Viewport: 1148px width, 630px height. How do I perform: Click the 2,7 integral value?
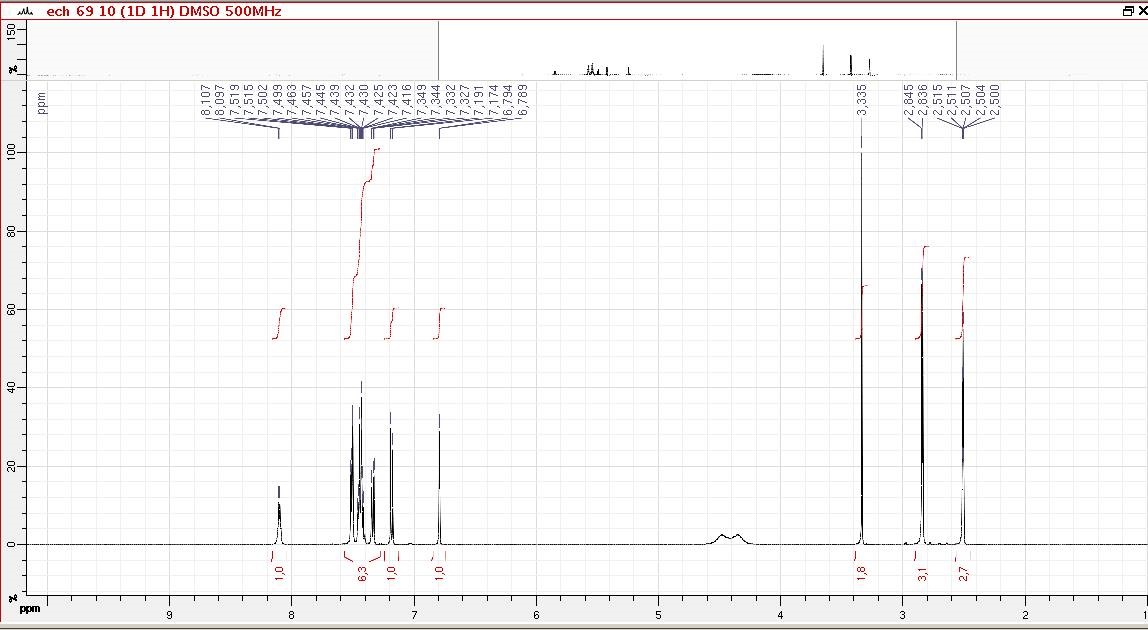tap(963, 572)
